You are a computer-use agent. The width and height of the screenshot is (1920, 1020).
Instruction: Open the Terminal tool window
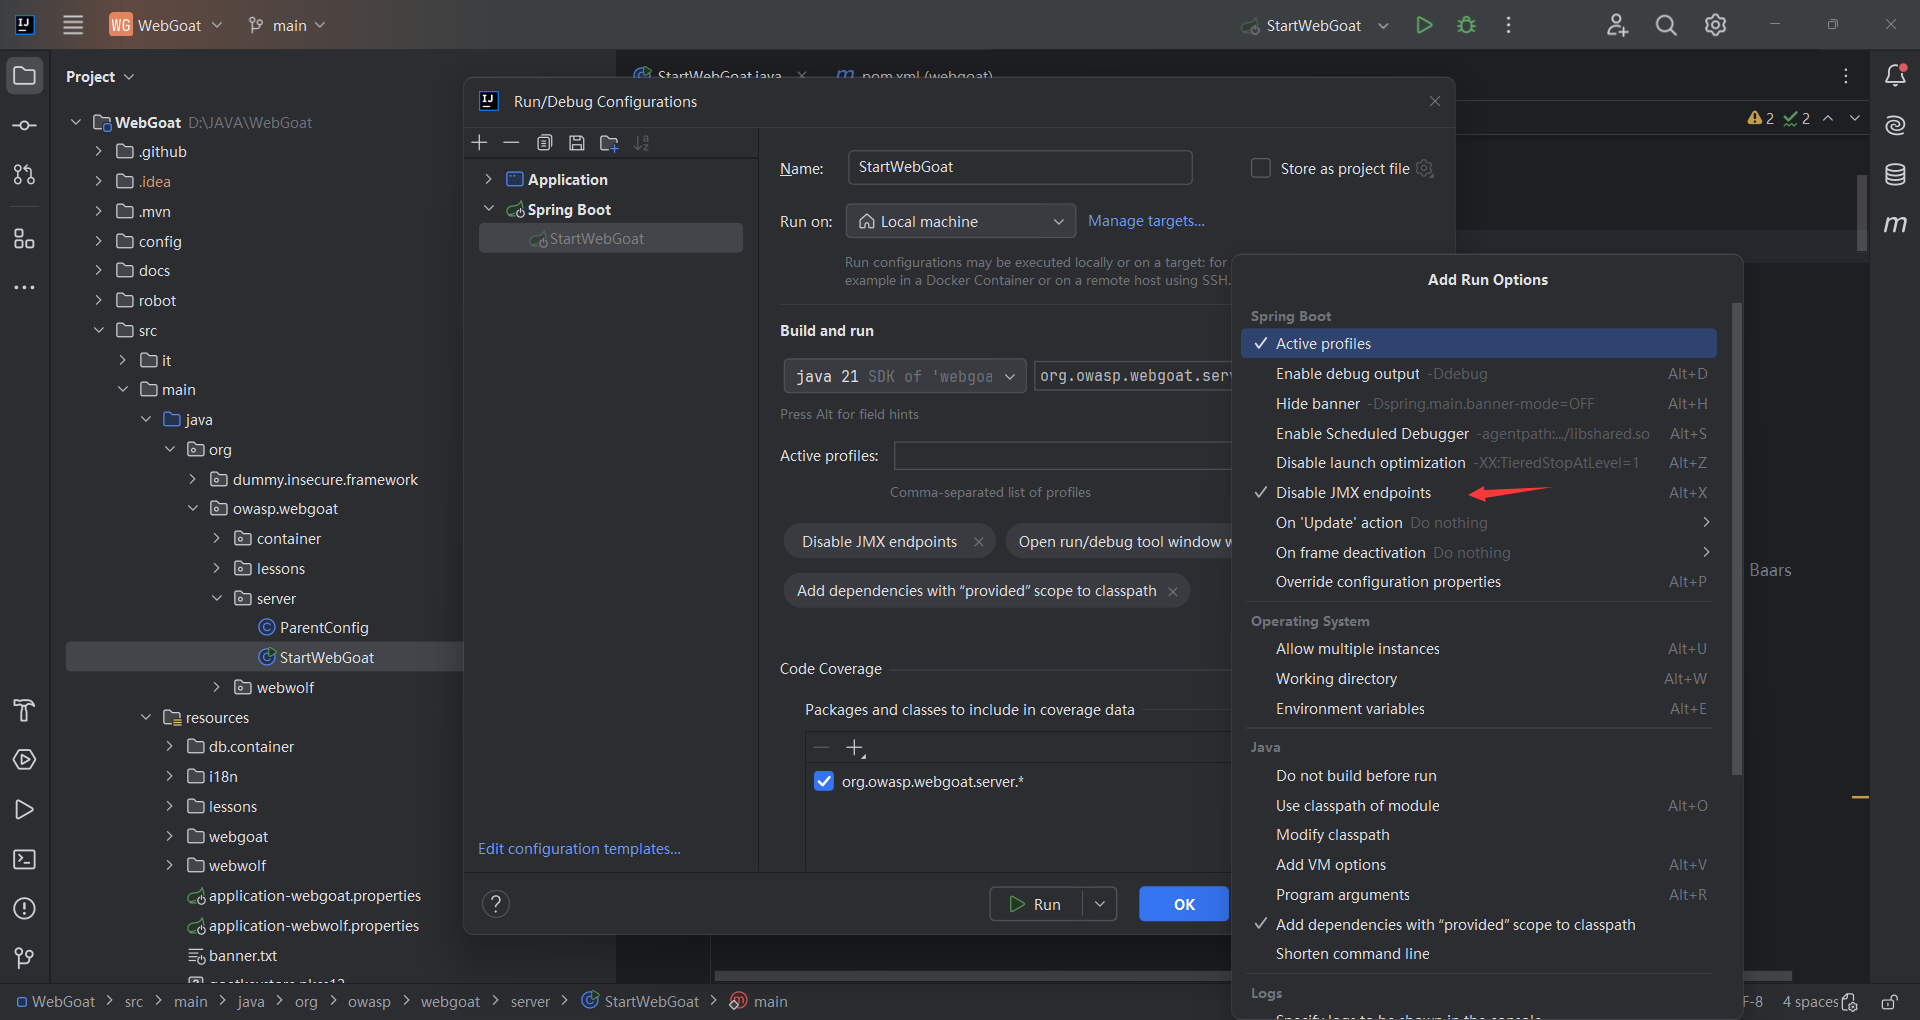[x=25, y=860]
